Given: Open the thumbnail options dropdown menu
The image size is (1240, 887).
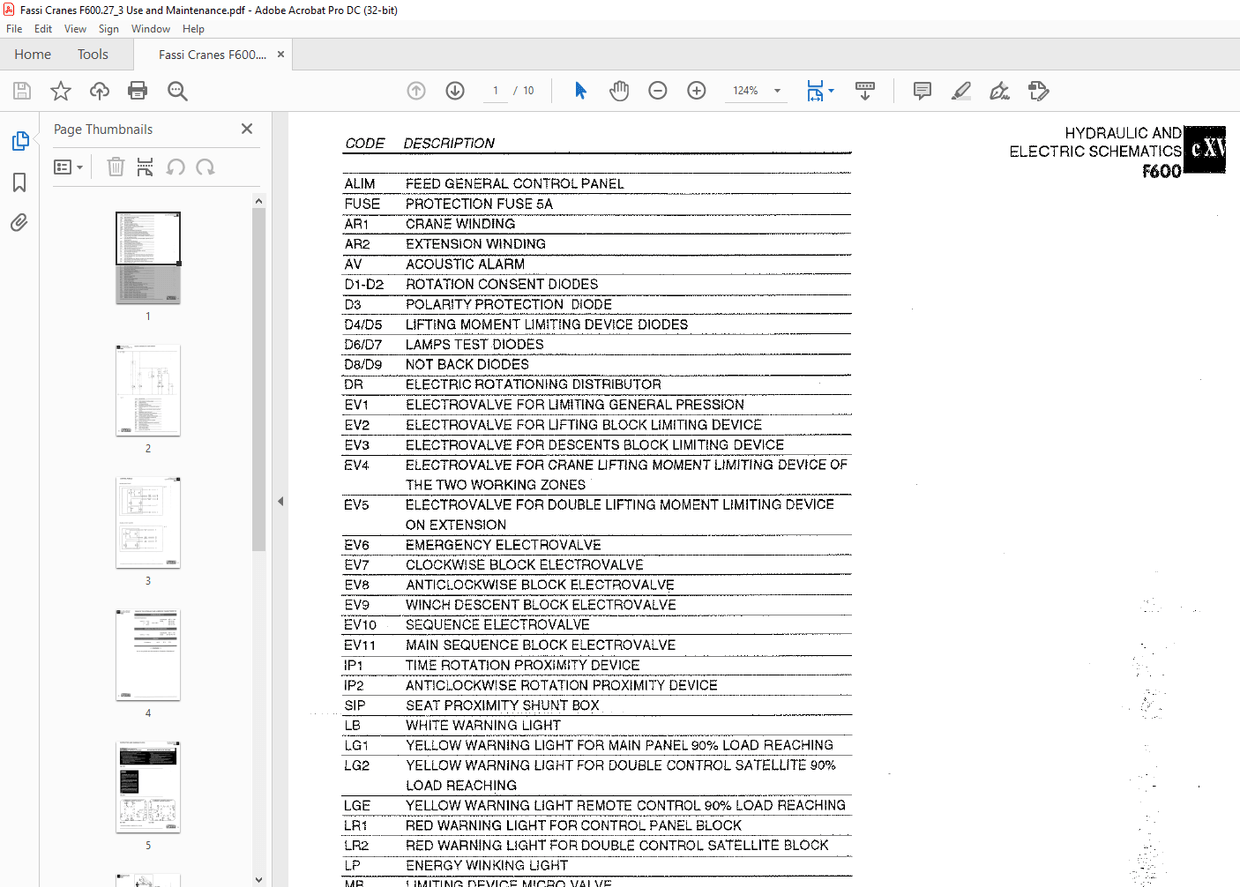Looking at the screenshot, I should point(68,166).
